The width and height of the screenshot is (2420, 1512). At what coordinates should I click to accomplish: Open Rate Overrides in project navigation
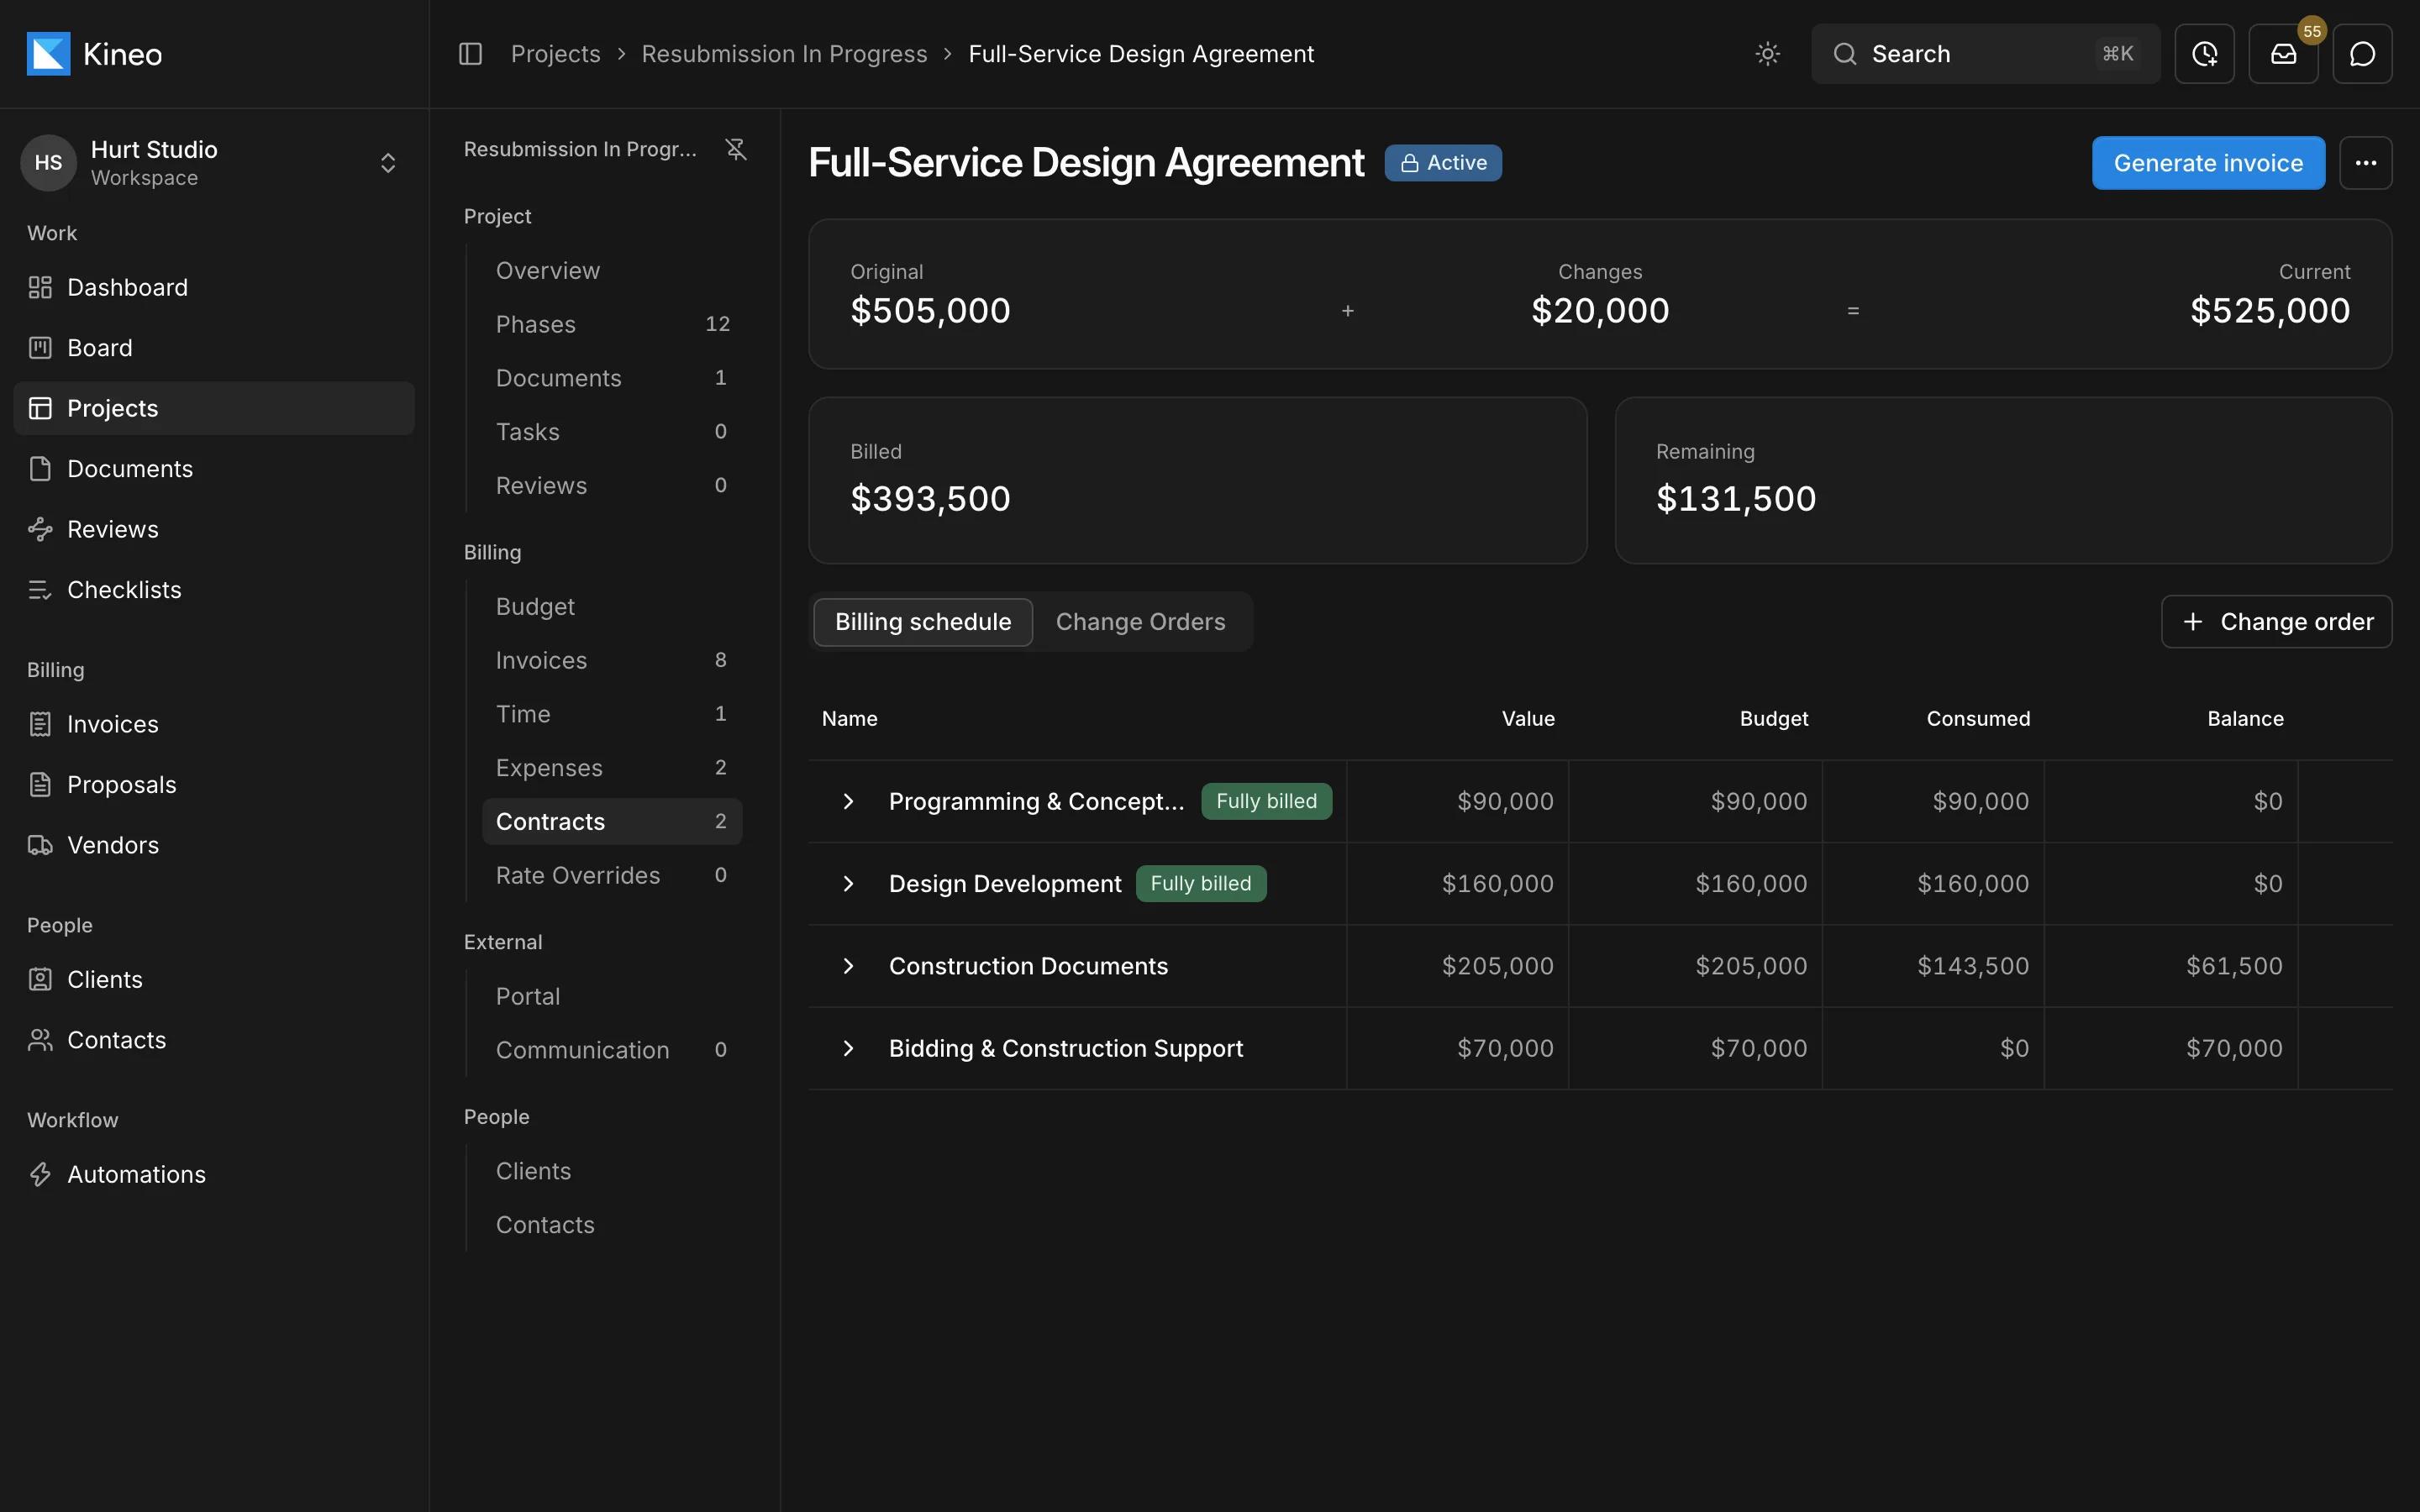(x=612, y=876)
